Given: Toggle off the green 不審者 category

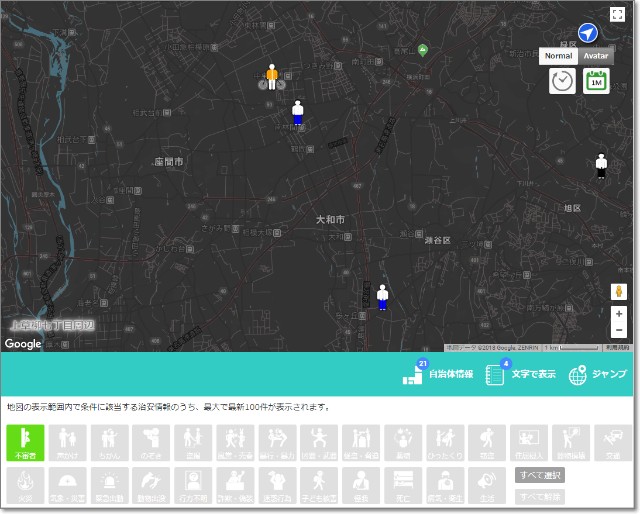Looking at the screenshot, I should 25,441.
